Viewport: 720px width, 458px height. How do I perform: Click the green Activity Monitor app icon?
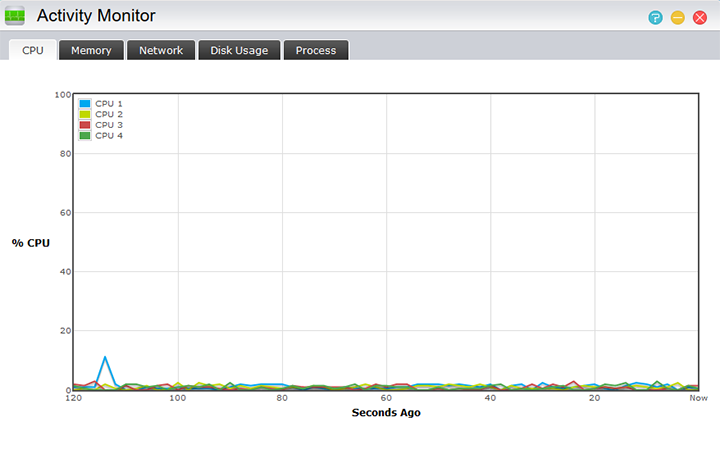point(16,16)
